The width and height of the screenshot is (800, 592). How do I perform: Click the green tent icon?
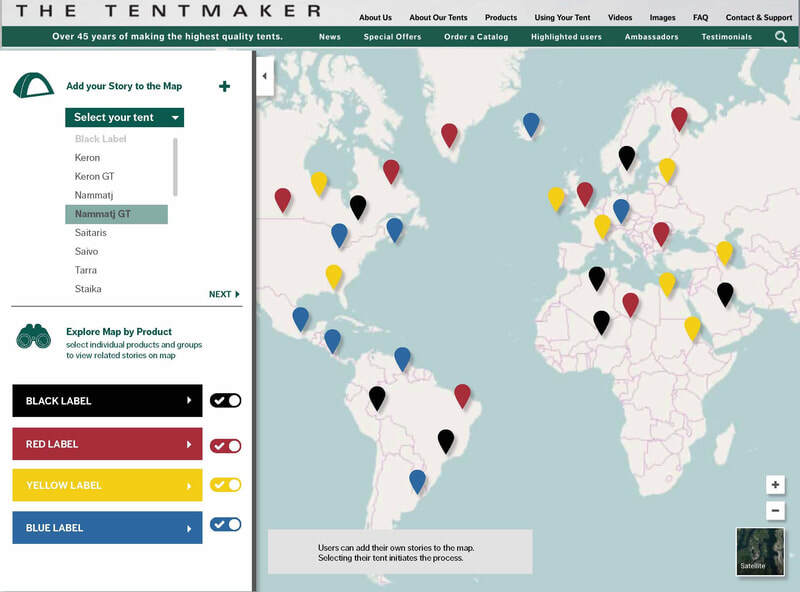33,85
